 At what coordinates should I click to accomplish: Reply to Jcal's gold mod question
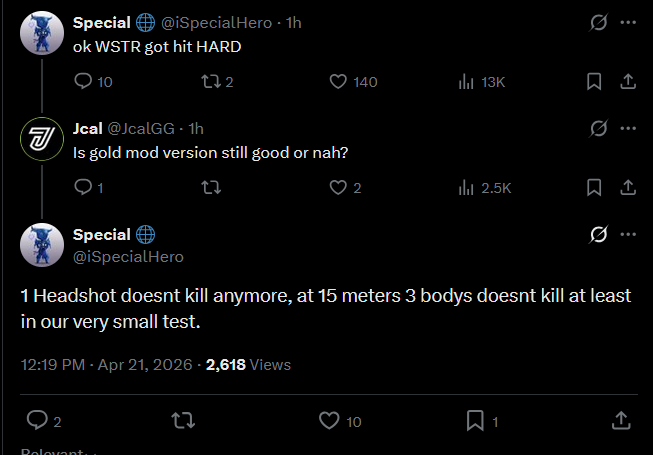pos(83,187)
